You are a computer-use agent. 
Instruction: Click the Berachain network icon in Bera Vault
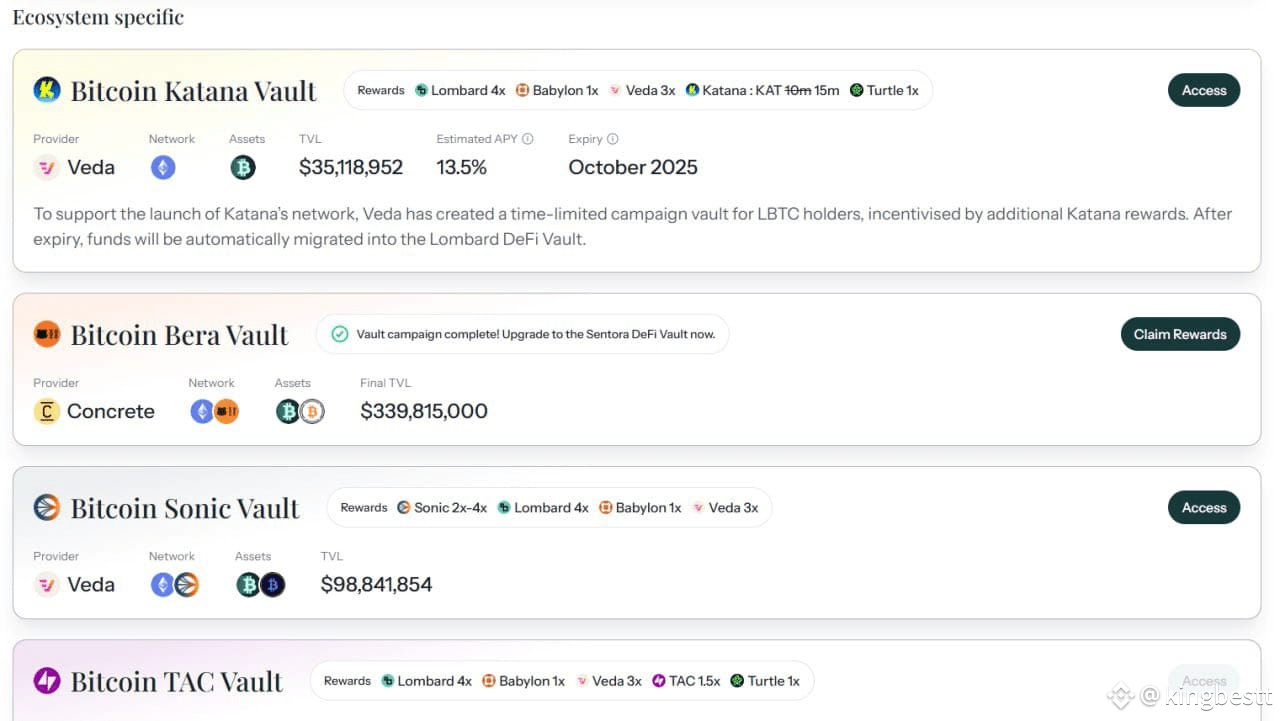[227, 411]
